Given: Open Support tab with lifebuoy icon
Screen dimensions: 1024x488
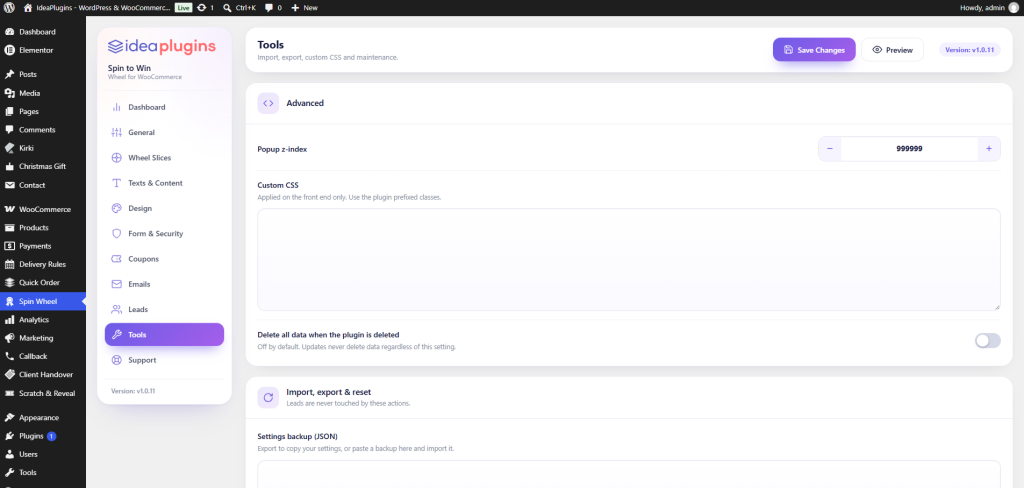Looking at the screenshot, I should pos(165,360).
